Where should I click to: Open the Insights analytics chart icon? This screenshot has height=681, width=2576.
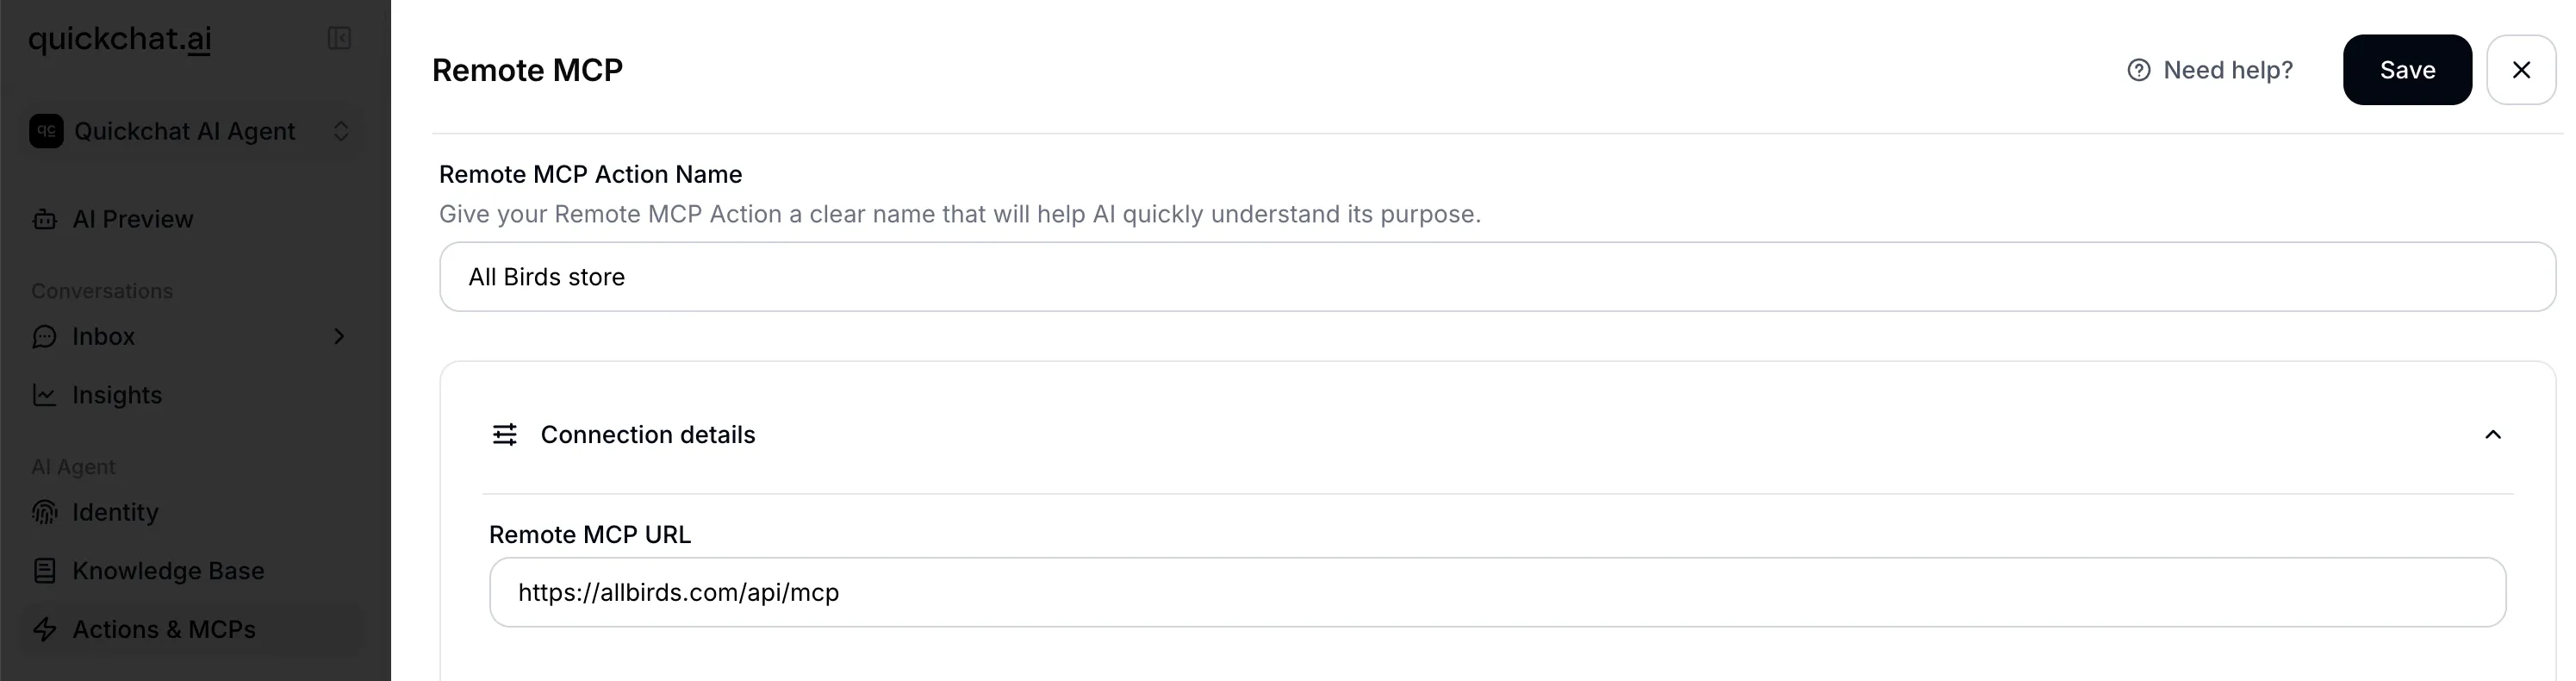pos(44,395)
